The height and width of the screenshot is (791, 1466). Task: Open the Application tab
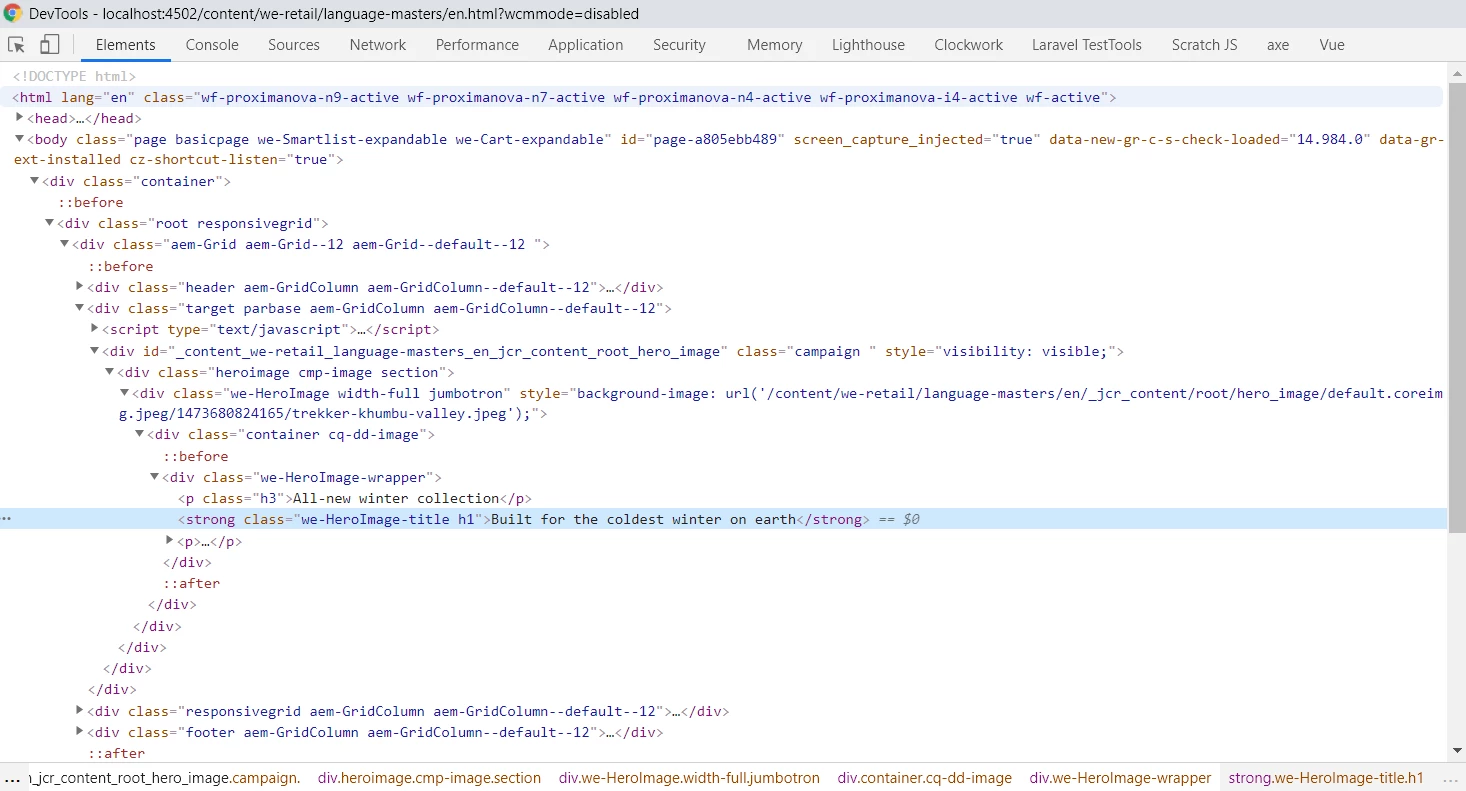coord(586,45)
